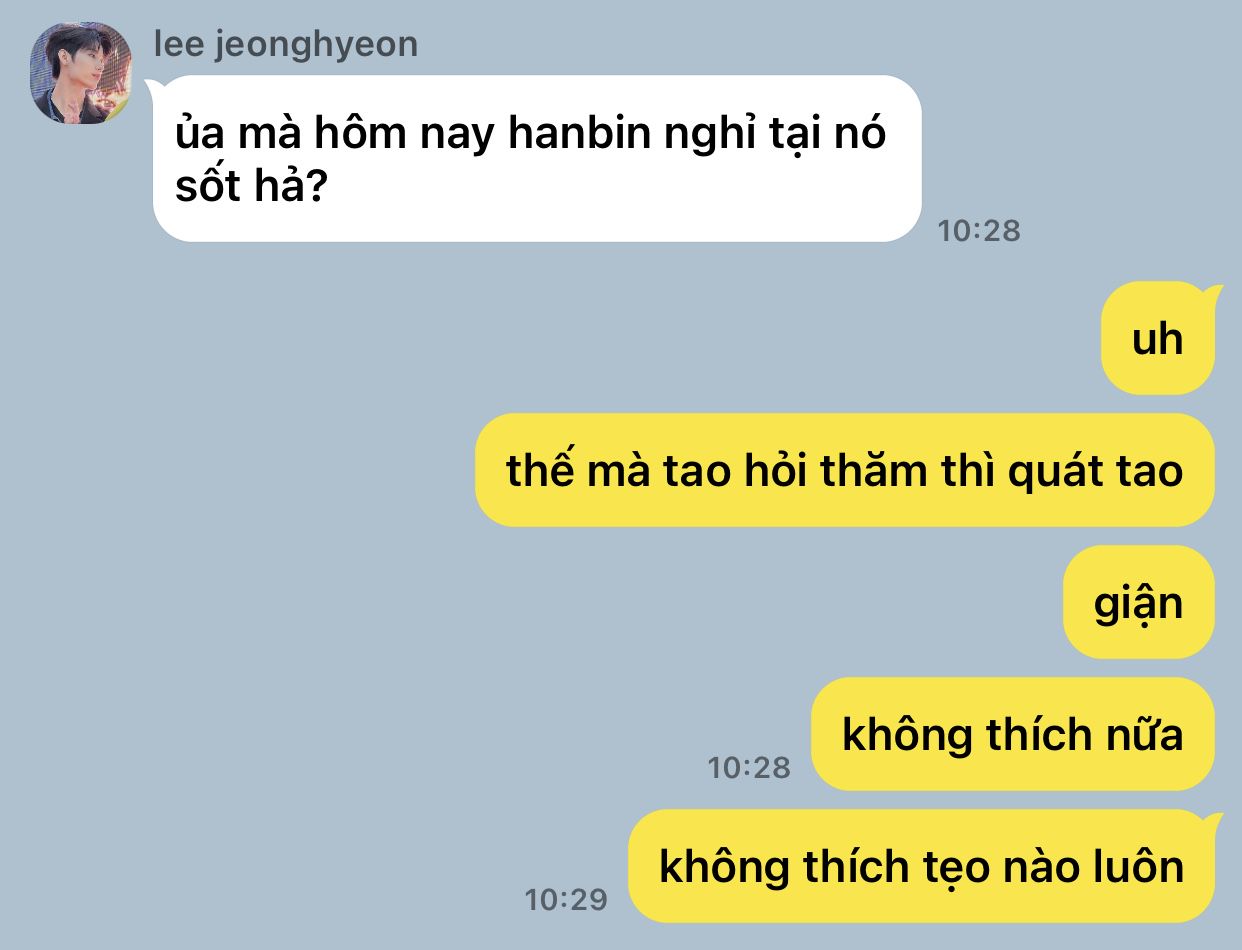The height and width of the screenshot is (950, 1242).
Task: Select the white message about hanbin nghỉ
Action: pos(537,158)
